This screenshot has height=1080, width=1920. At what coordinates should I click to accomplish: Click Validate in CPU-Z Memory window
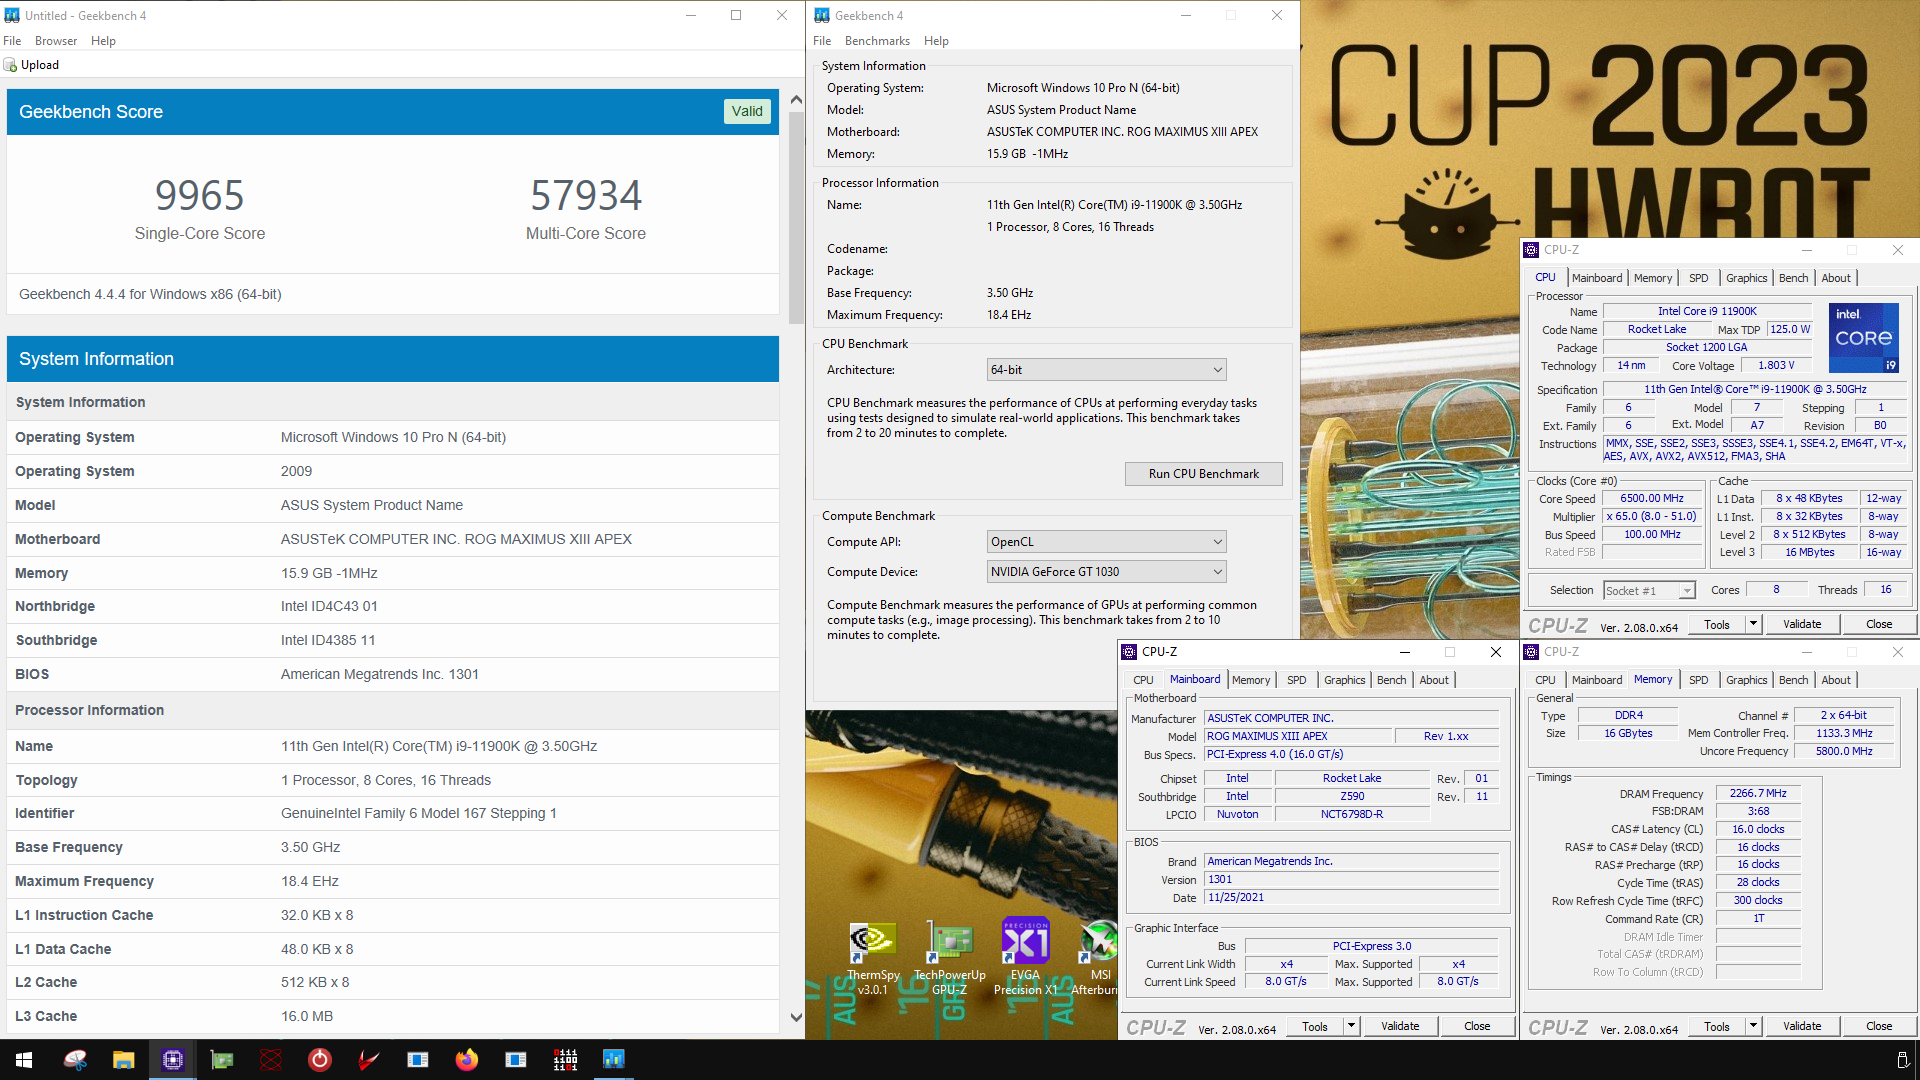(1802, 1026)
